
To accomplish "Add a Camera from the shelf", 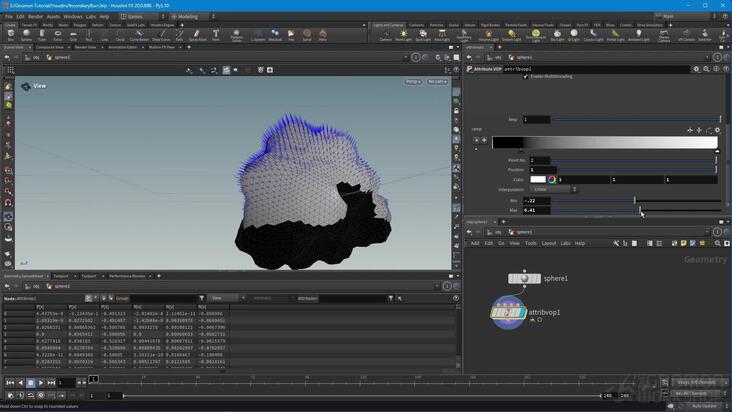I will [386, 35].
